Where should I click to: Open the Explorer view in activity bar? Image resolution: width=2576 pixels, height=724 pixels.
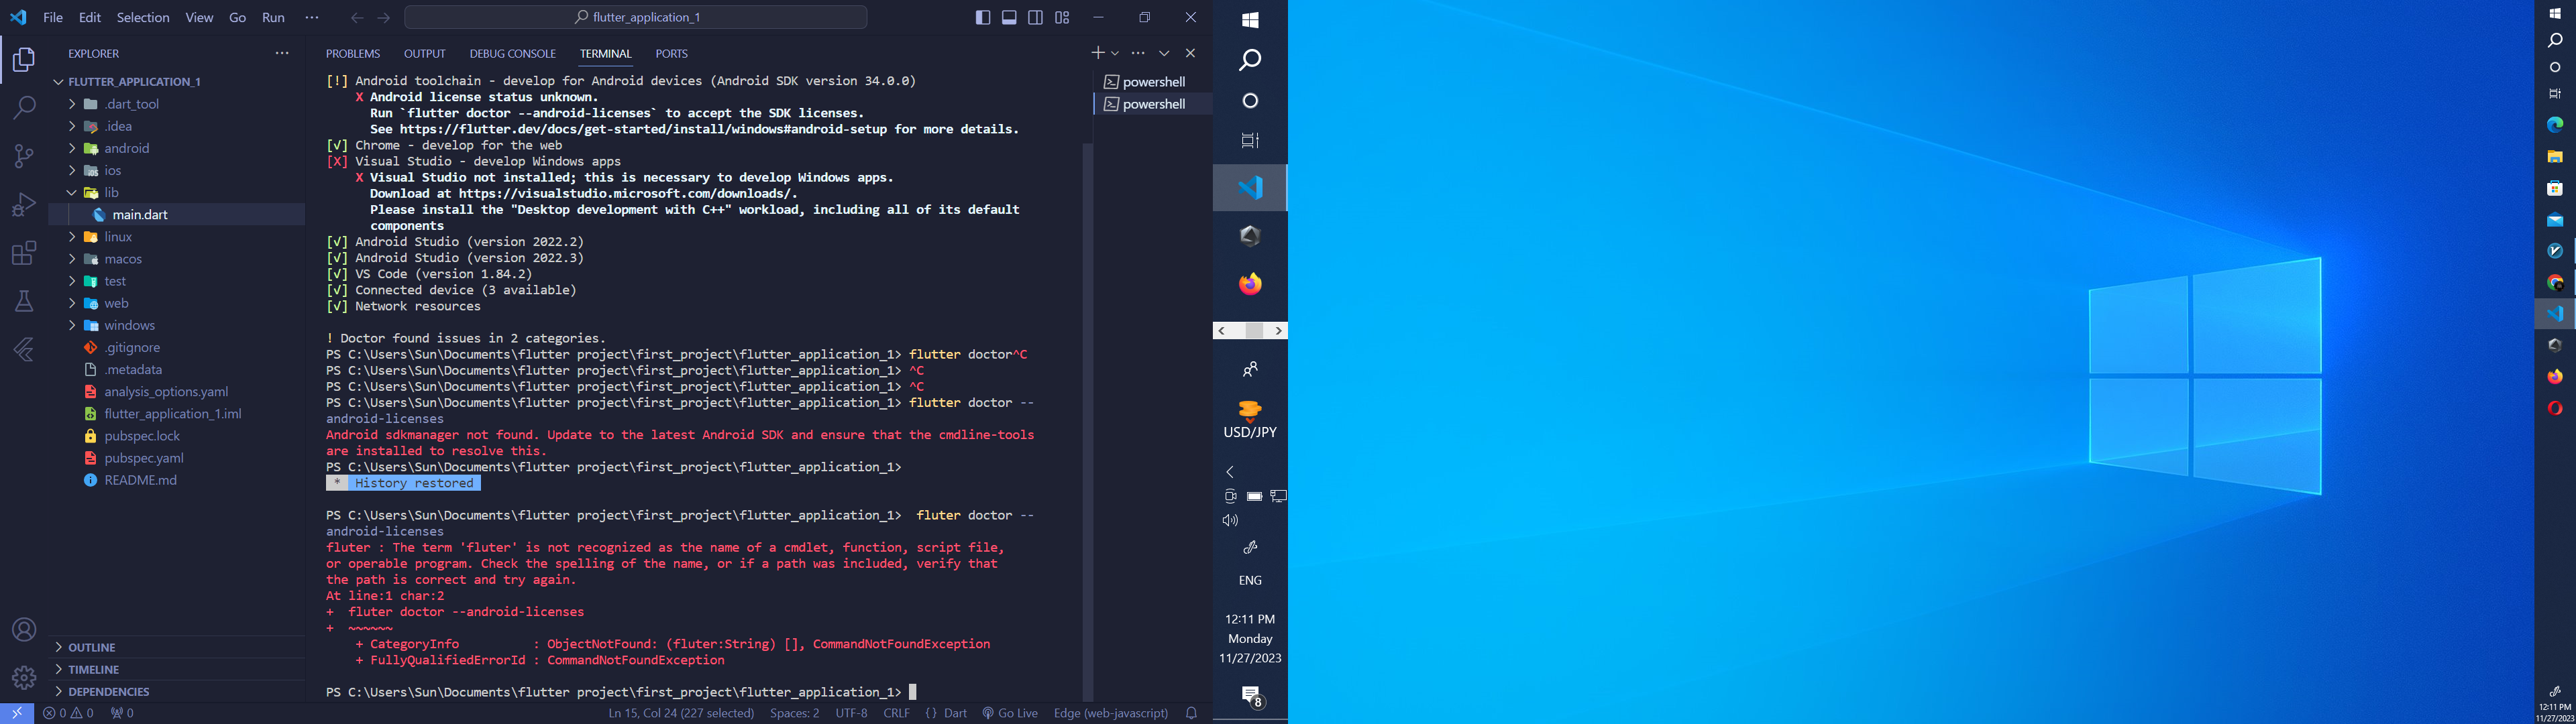(24, 60)
